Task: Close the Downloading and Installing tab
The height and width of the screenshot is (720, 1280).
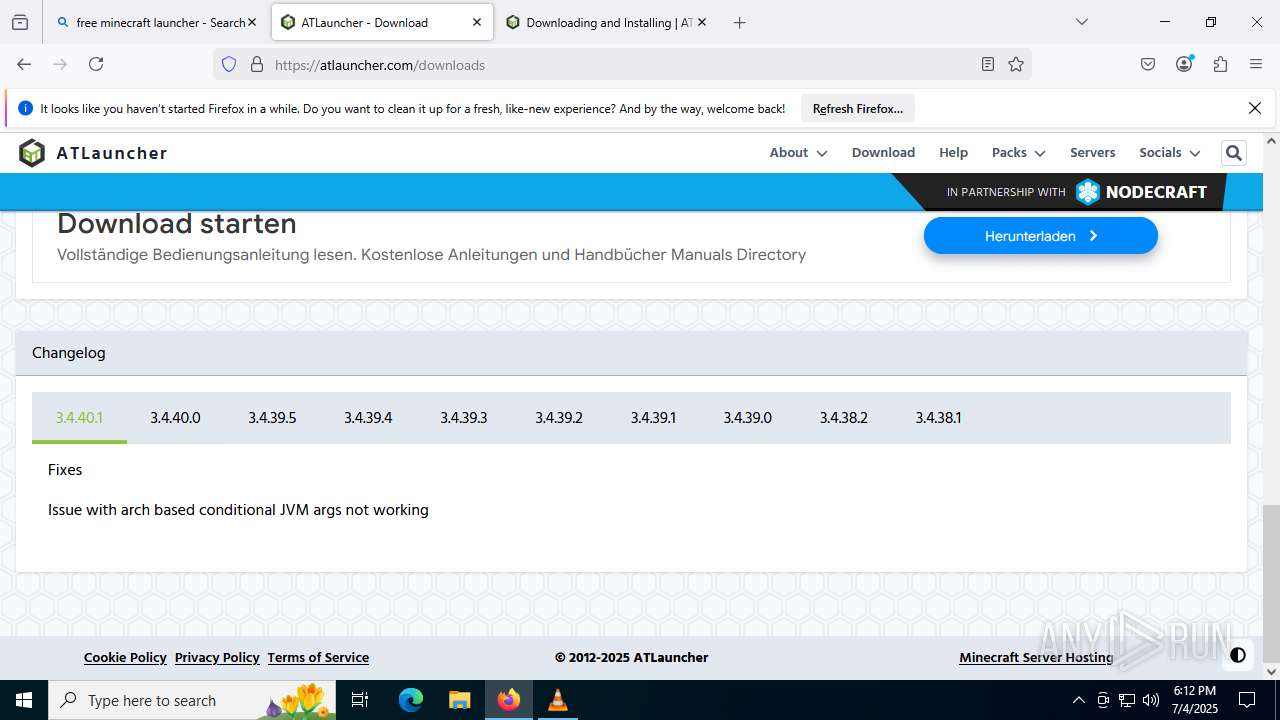Action: tap(702, 22)
